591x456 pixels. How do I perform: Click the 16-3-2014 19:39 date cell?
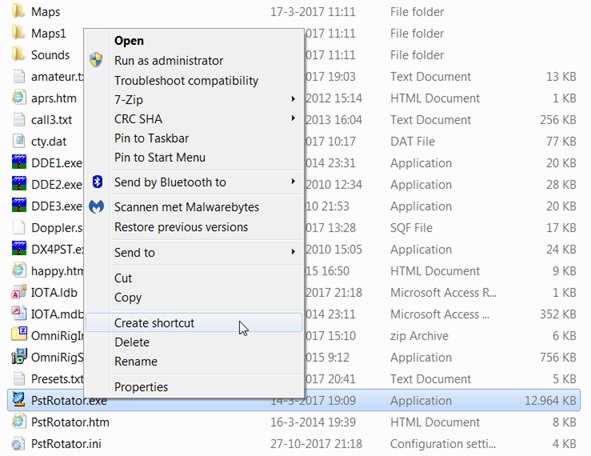312,422
